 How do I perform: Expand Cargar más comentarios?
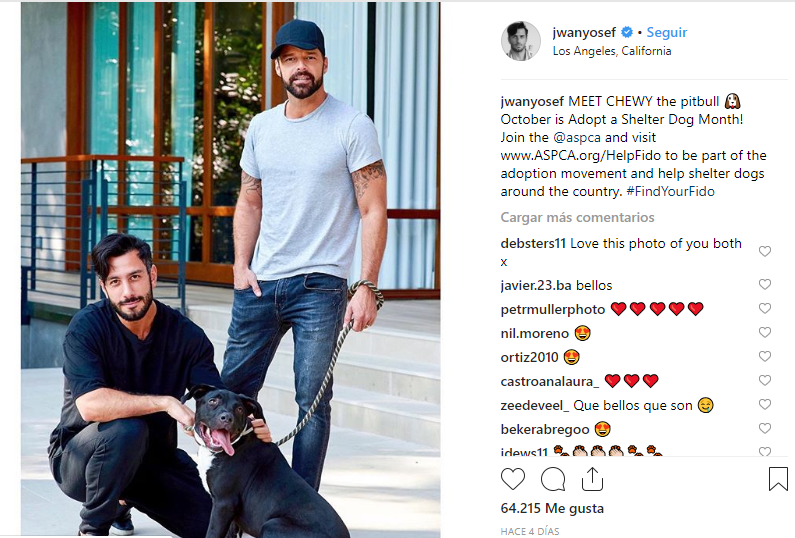click(577, 218)
